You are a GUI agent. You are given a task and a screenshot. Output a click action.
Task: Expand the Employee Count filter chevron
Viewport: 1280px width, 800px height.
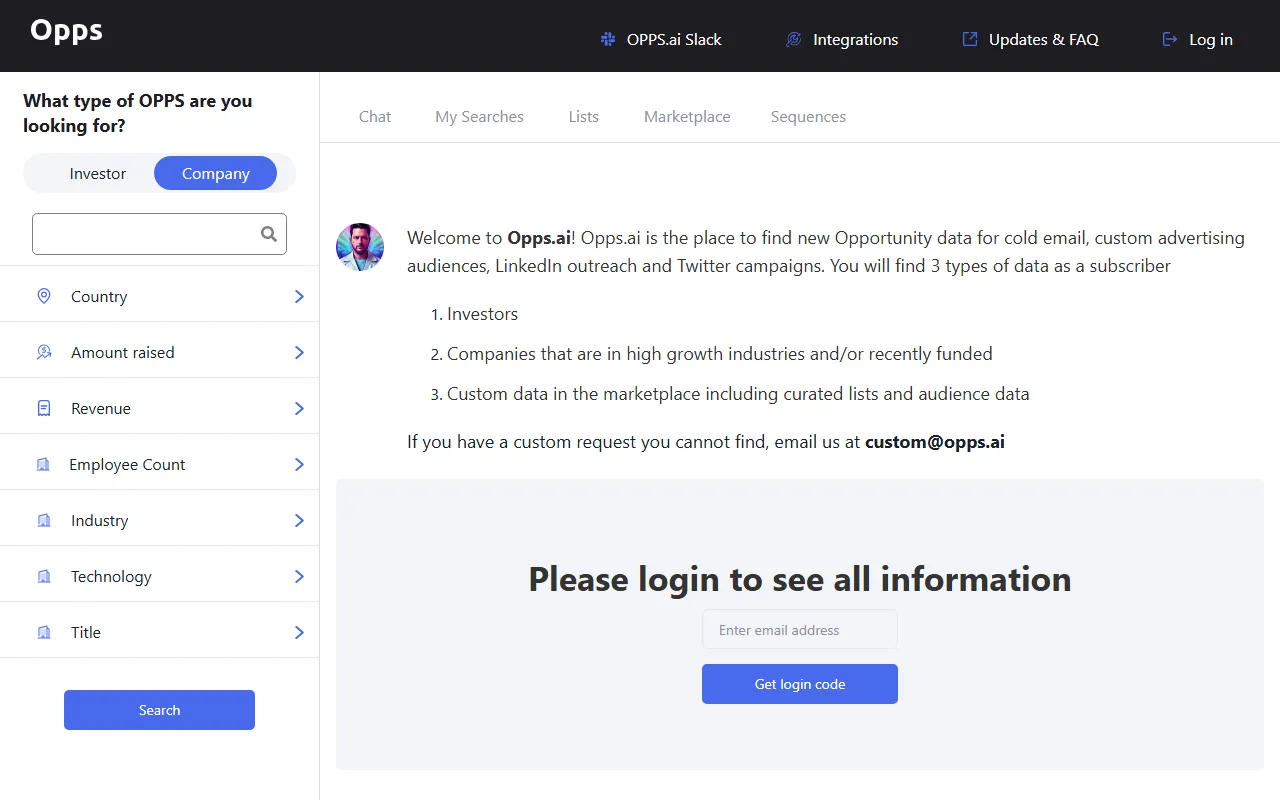[299, 464]
